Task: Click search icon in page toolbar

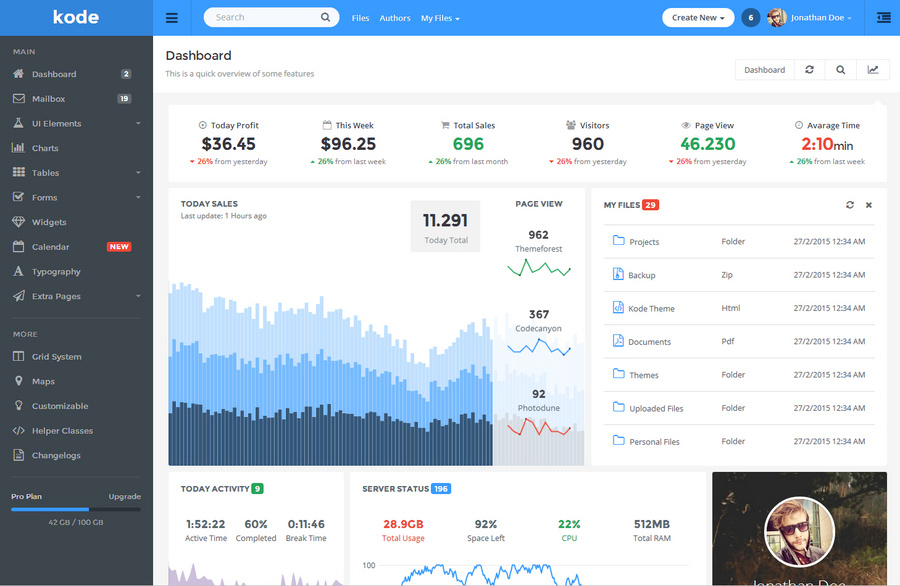Action: point(840,69)
